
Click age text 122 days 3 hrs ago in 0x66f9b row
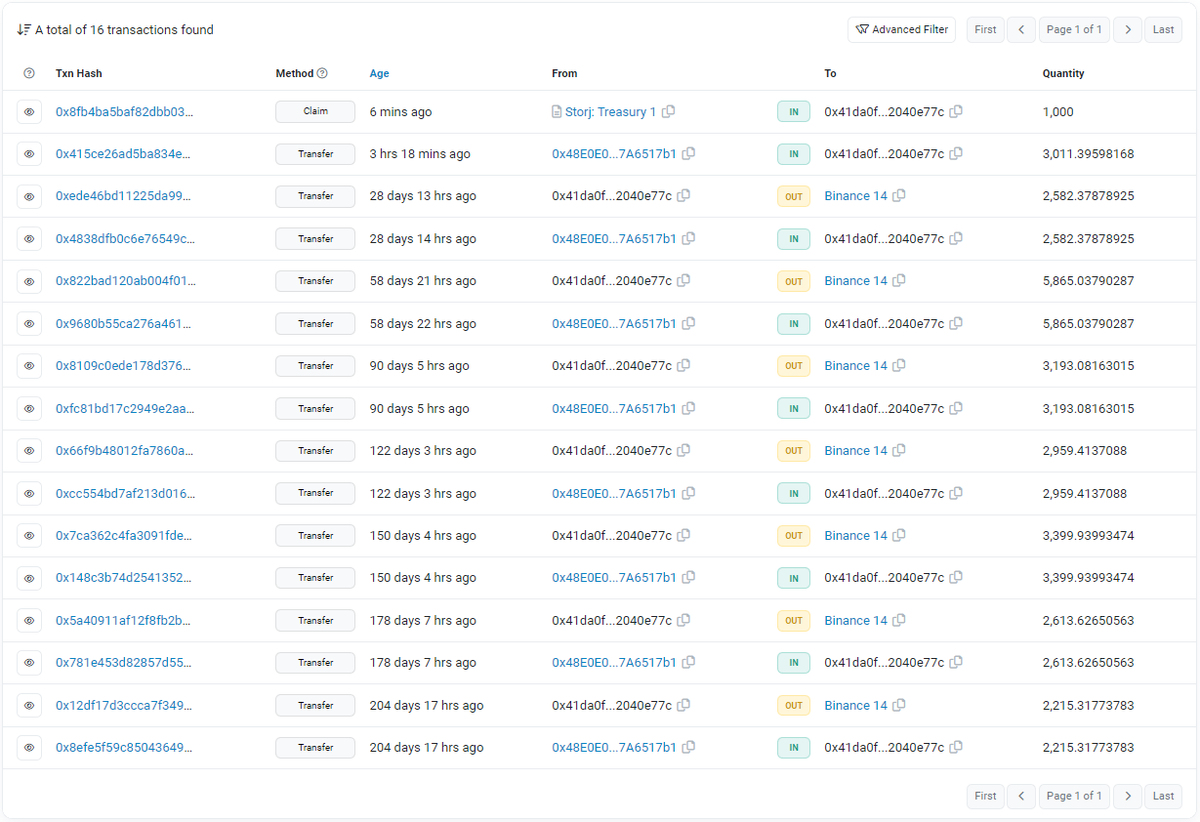coord(423,451)
